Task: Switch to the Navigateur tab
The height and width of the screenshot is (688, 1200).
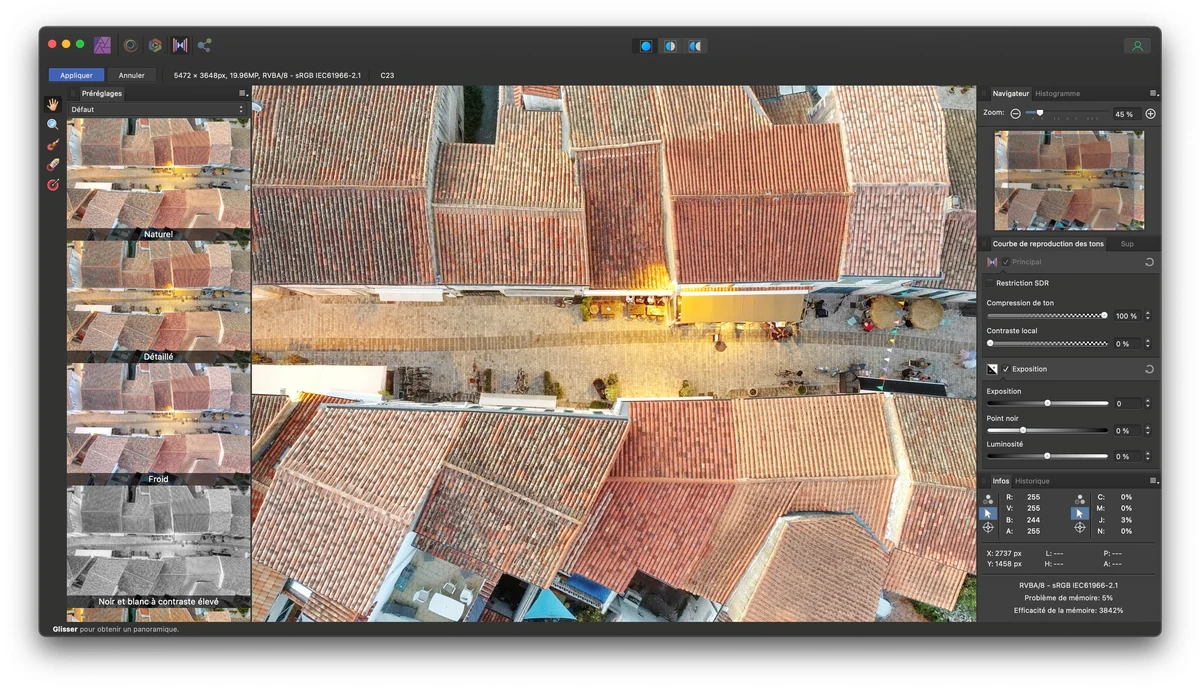Action: 1010,93
